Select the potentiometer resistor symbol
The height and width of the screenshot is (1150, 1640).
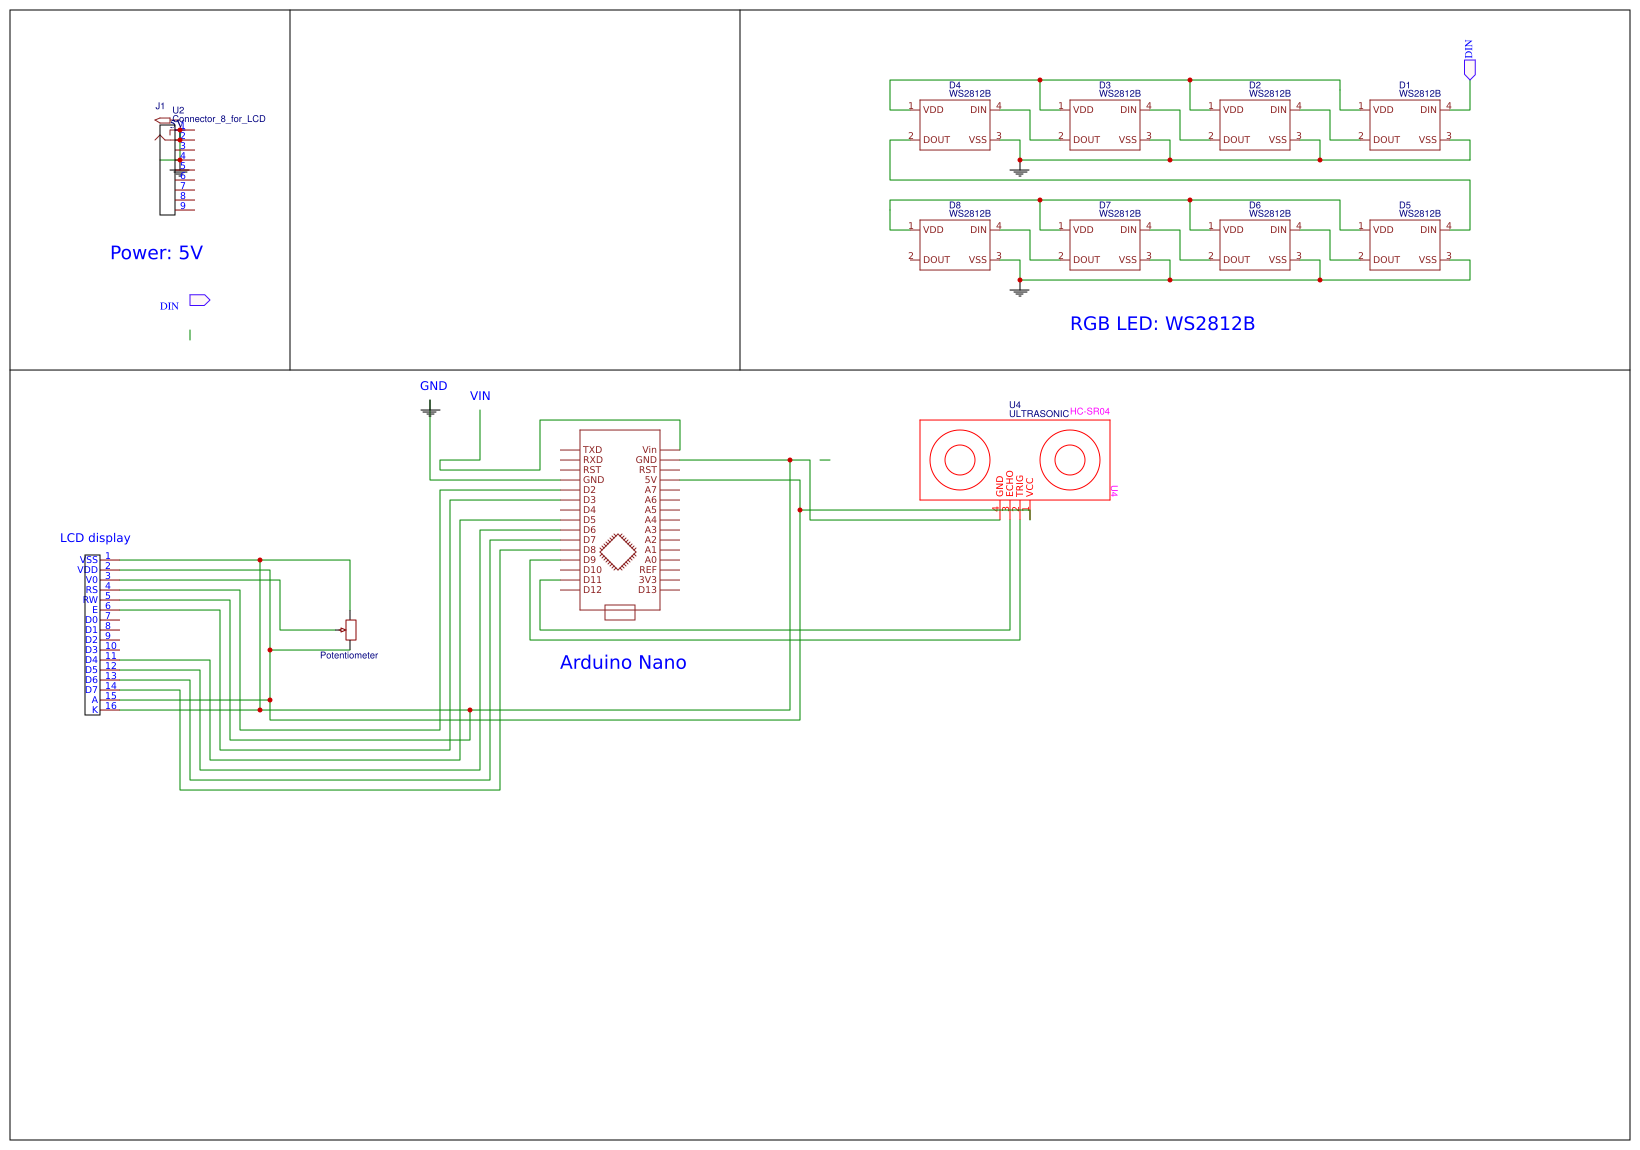coord(350,629)
